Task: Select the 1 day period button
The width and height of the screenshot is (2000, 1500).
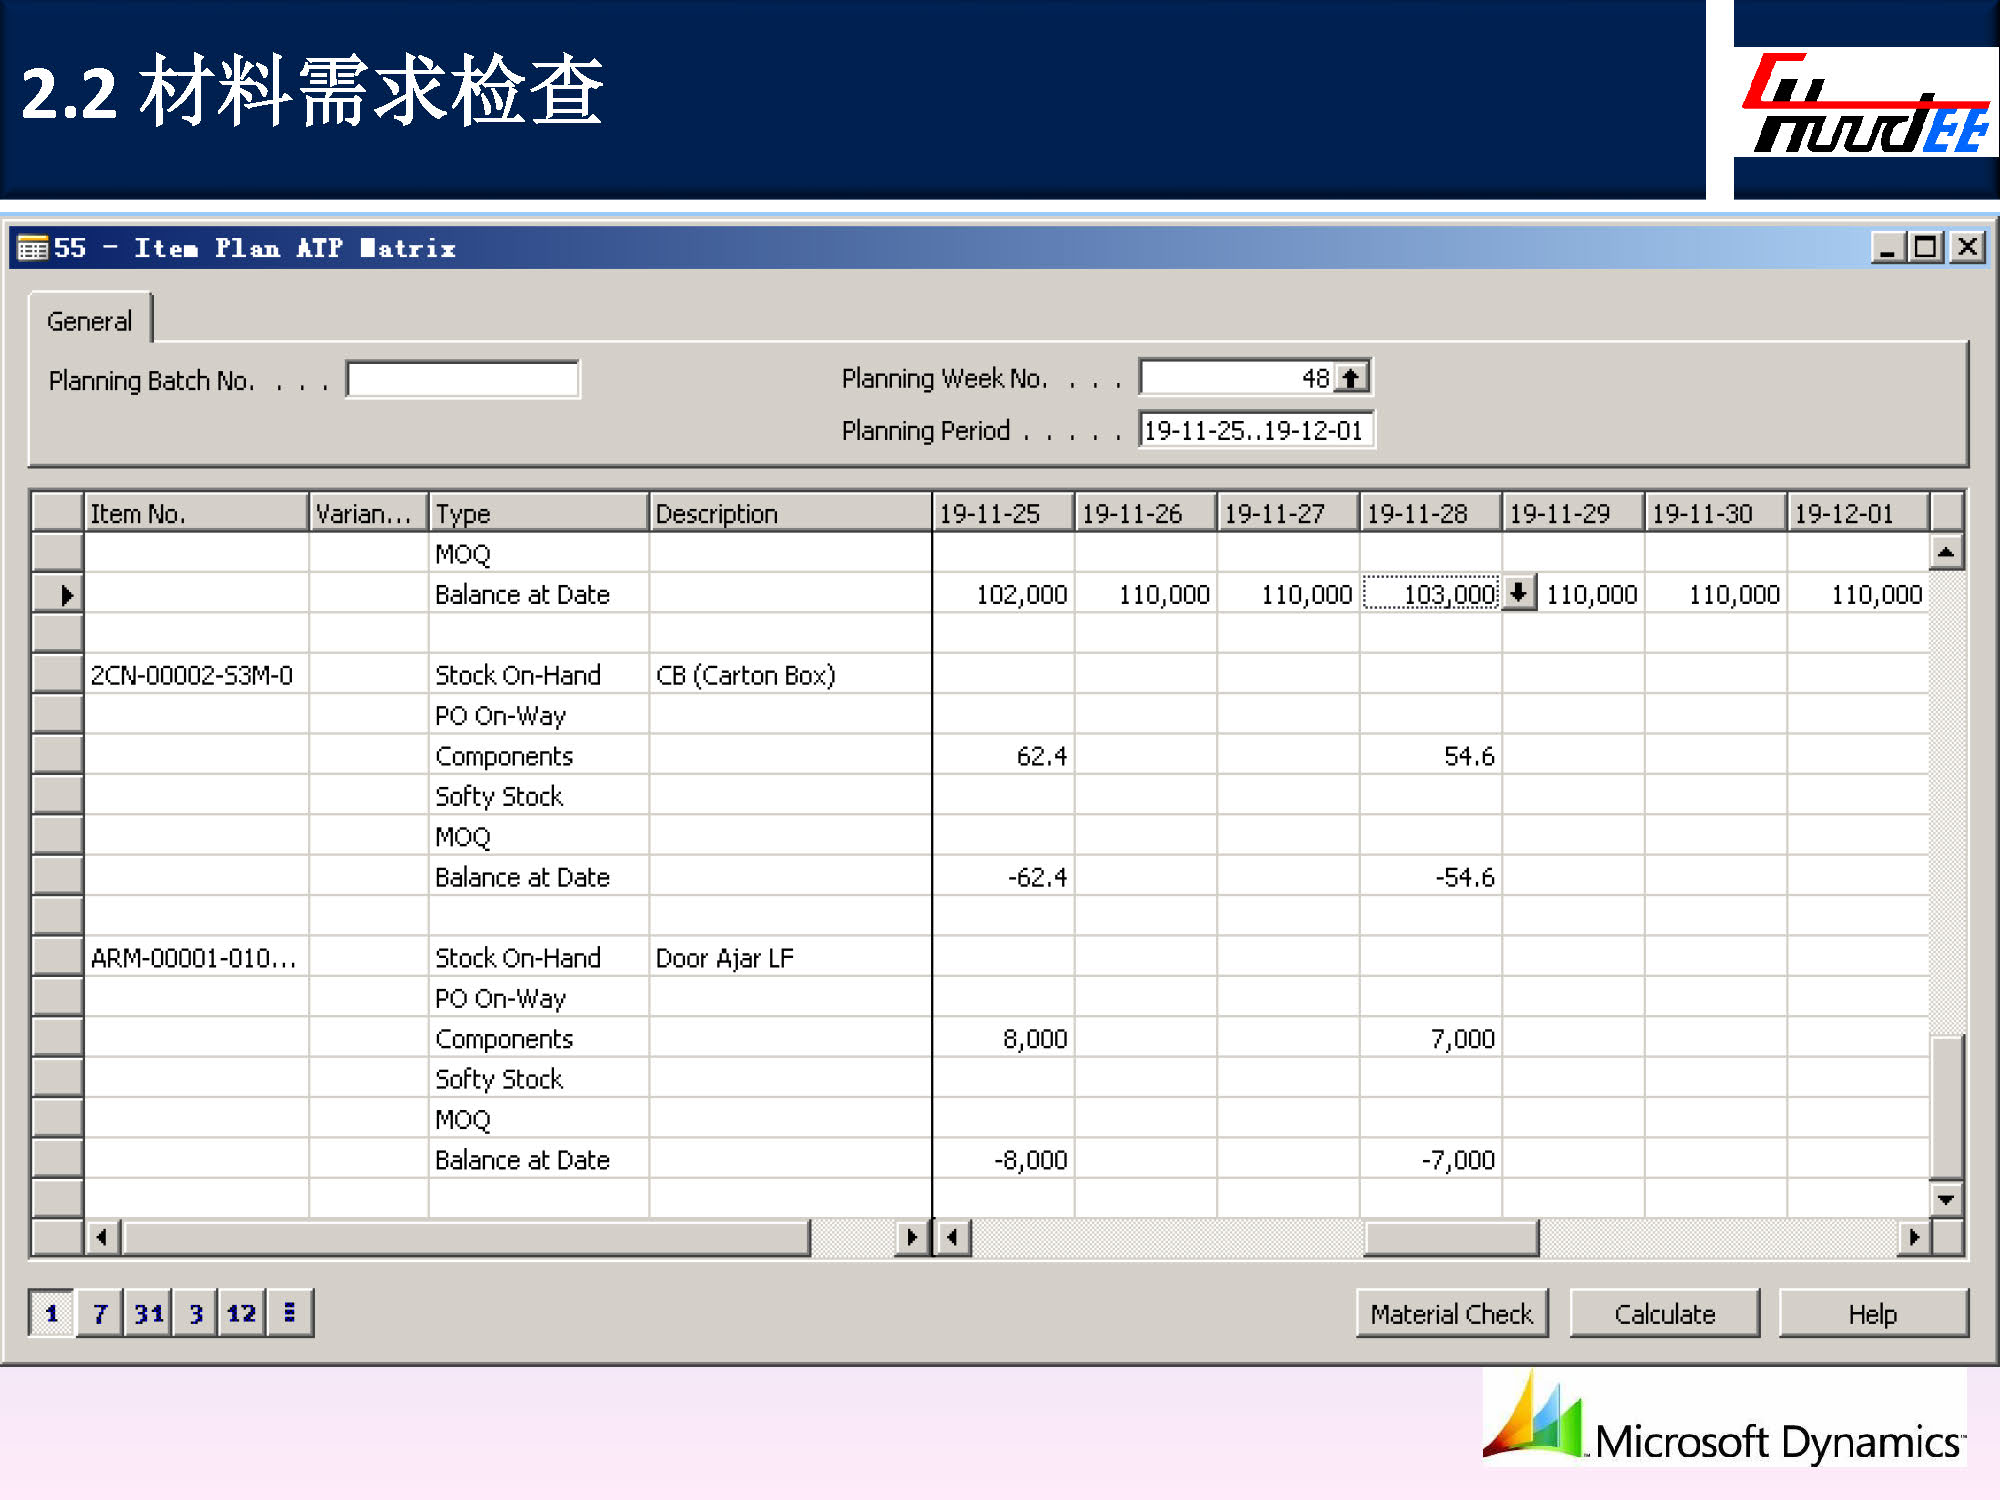Action: pos(51,1313)
